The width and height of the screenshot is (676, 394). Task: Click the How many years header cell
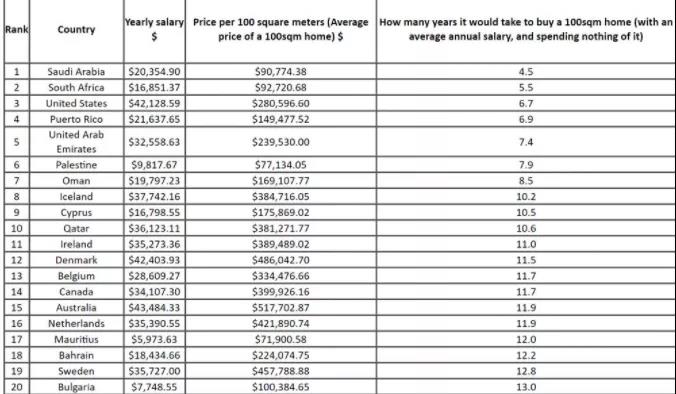pyautogui.click(x=526, y=30)
